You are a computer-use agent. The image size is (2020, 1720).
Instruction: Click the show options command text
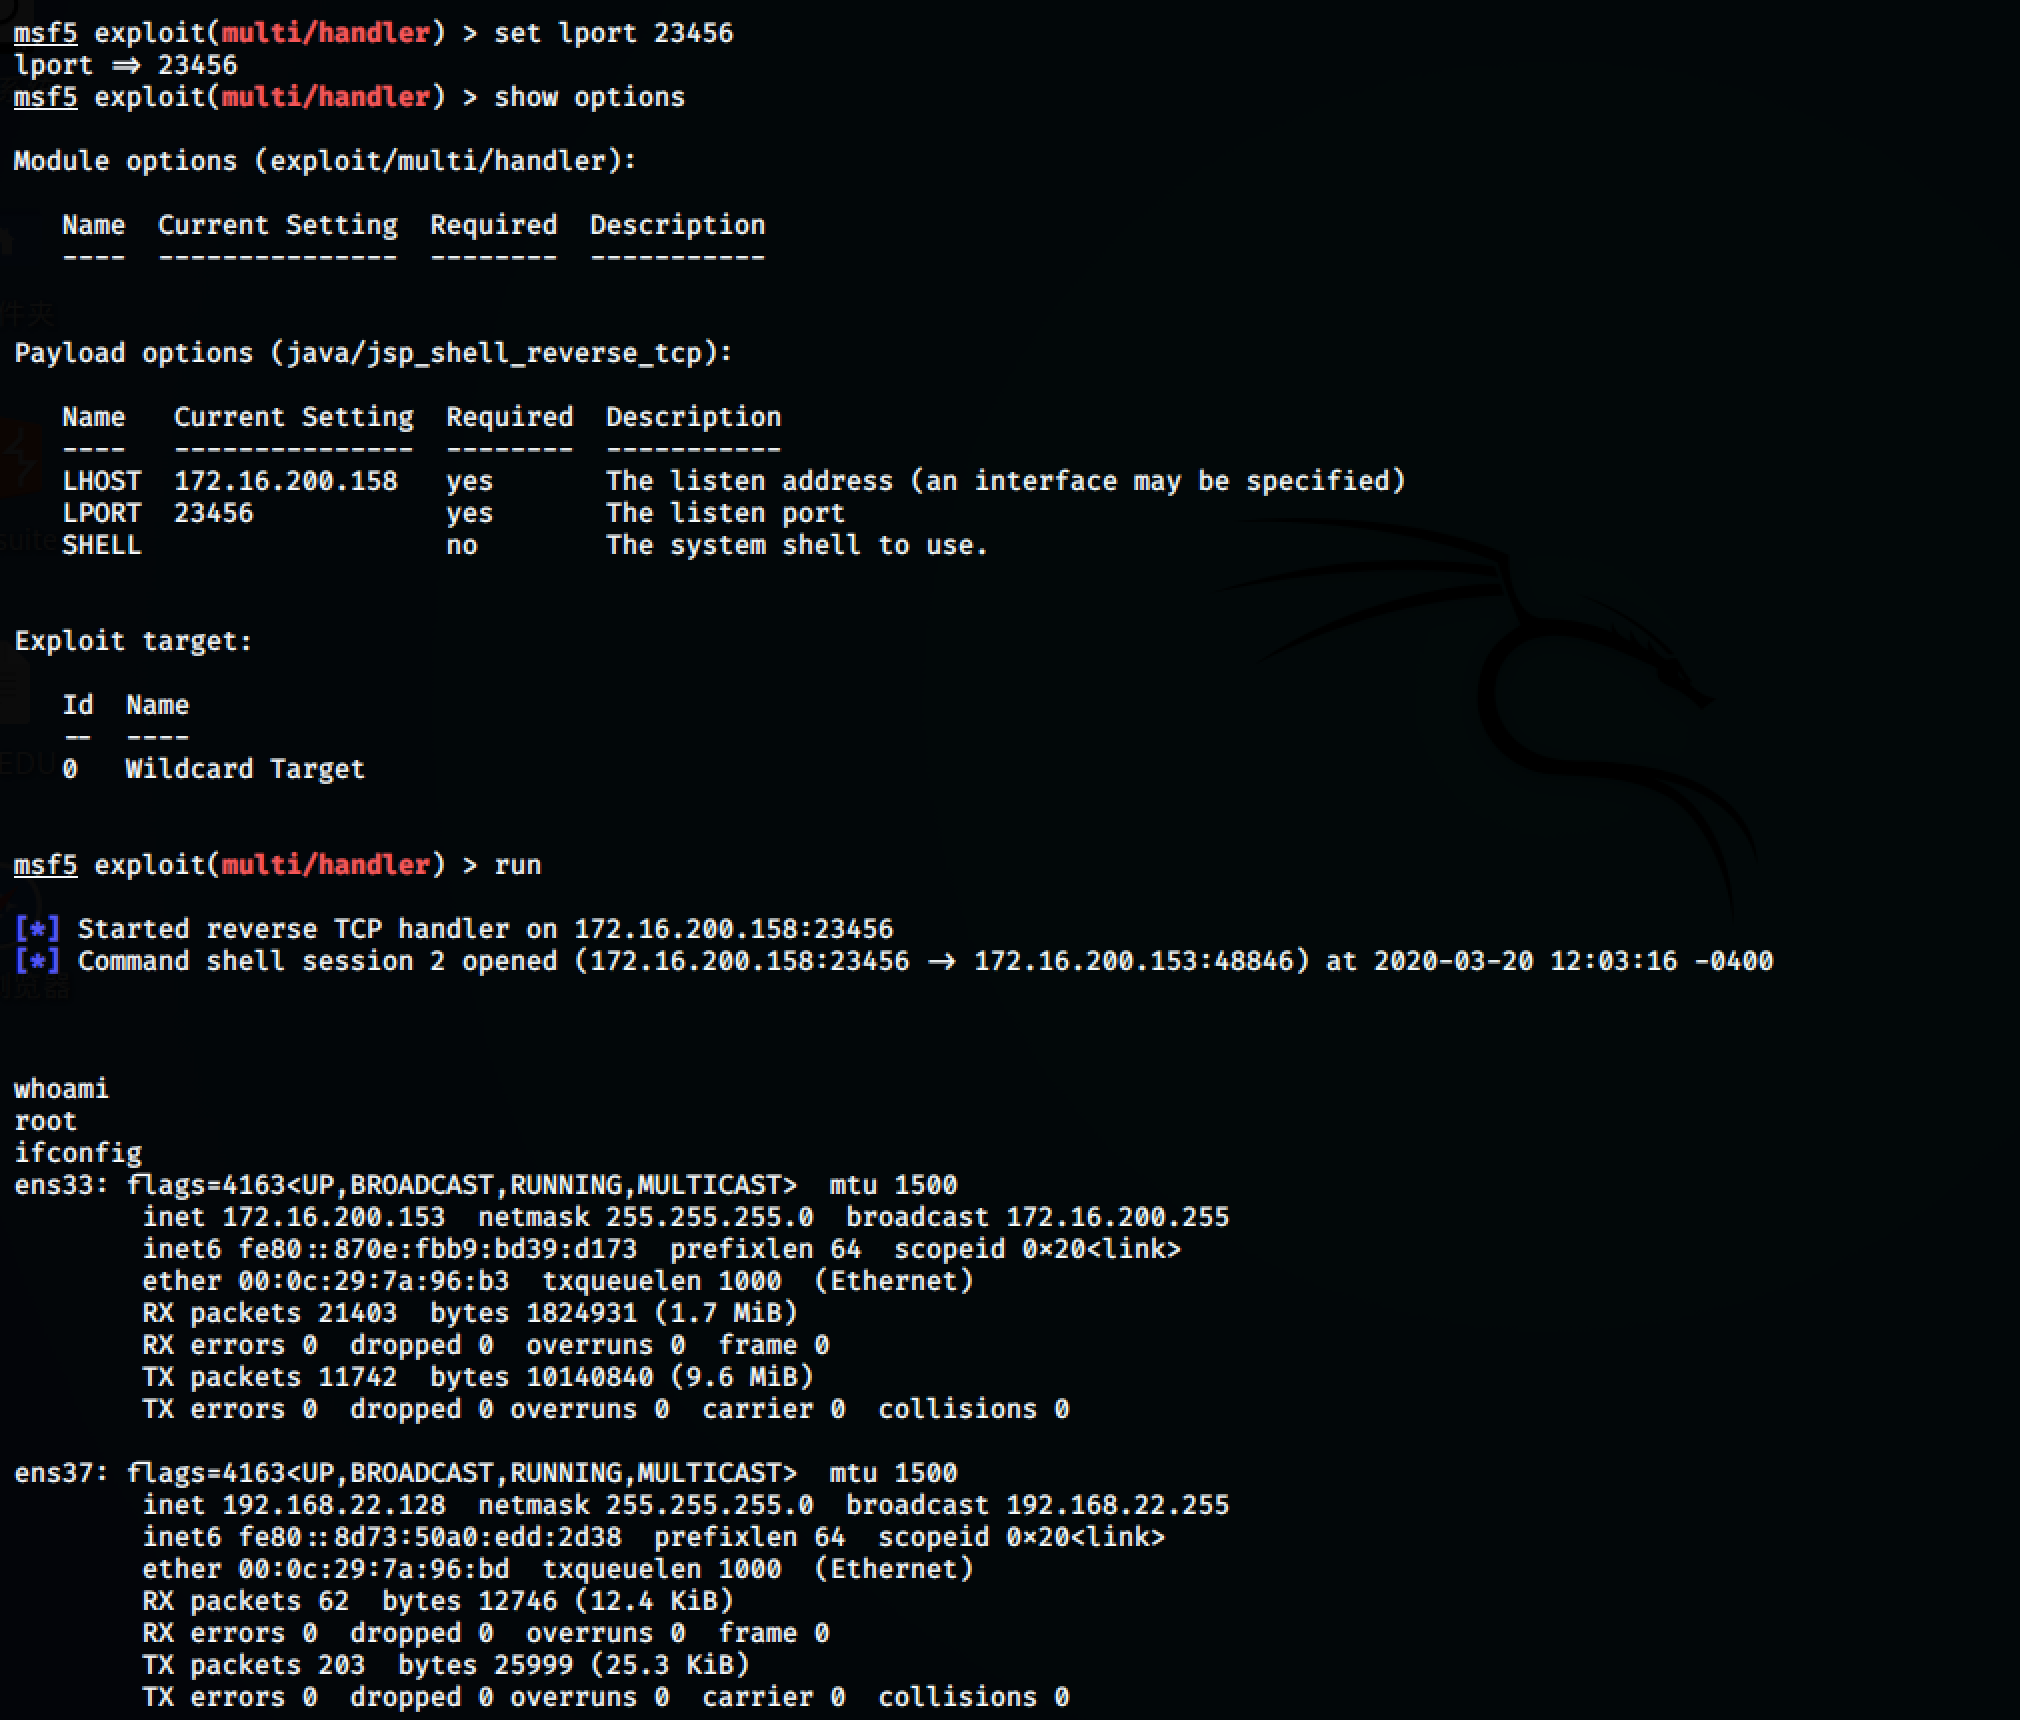589,96
